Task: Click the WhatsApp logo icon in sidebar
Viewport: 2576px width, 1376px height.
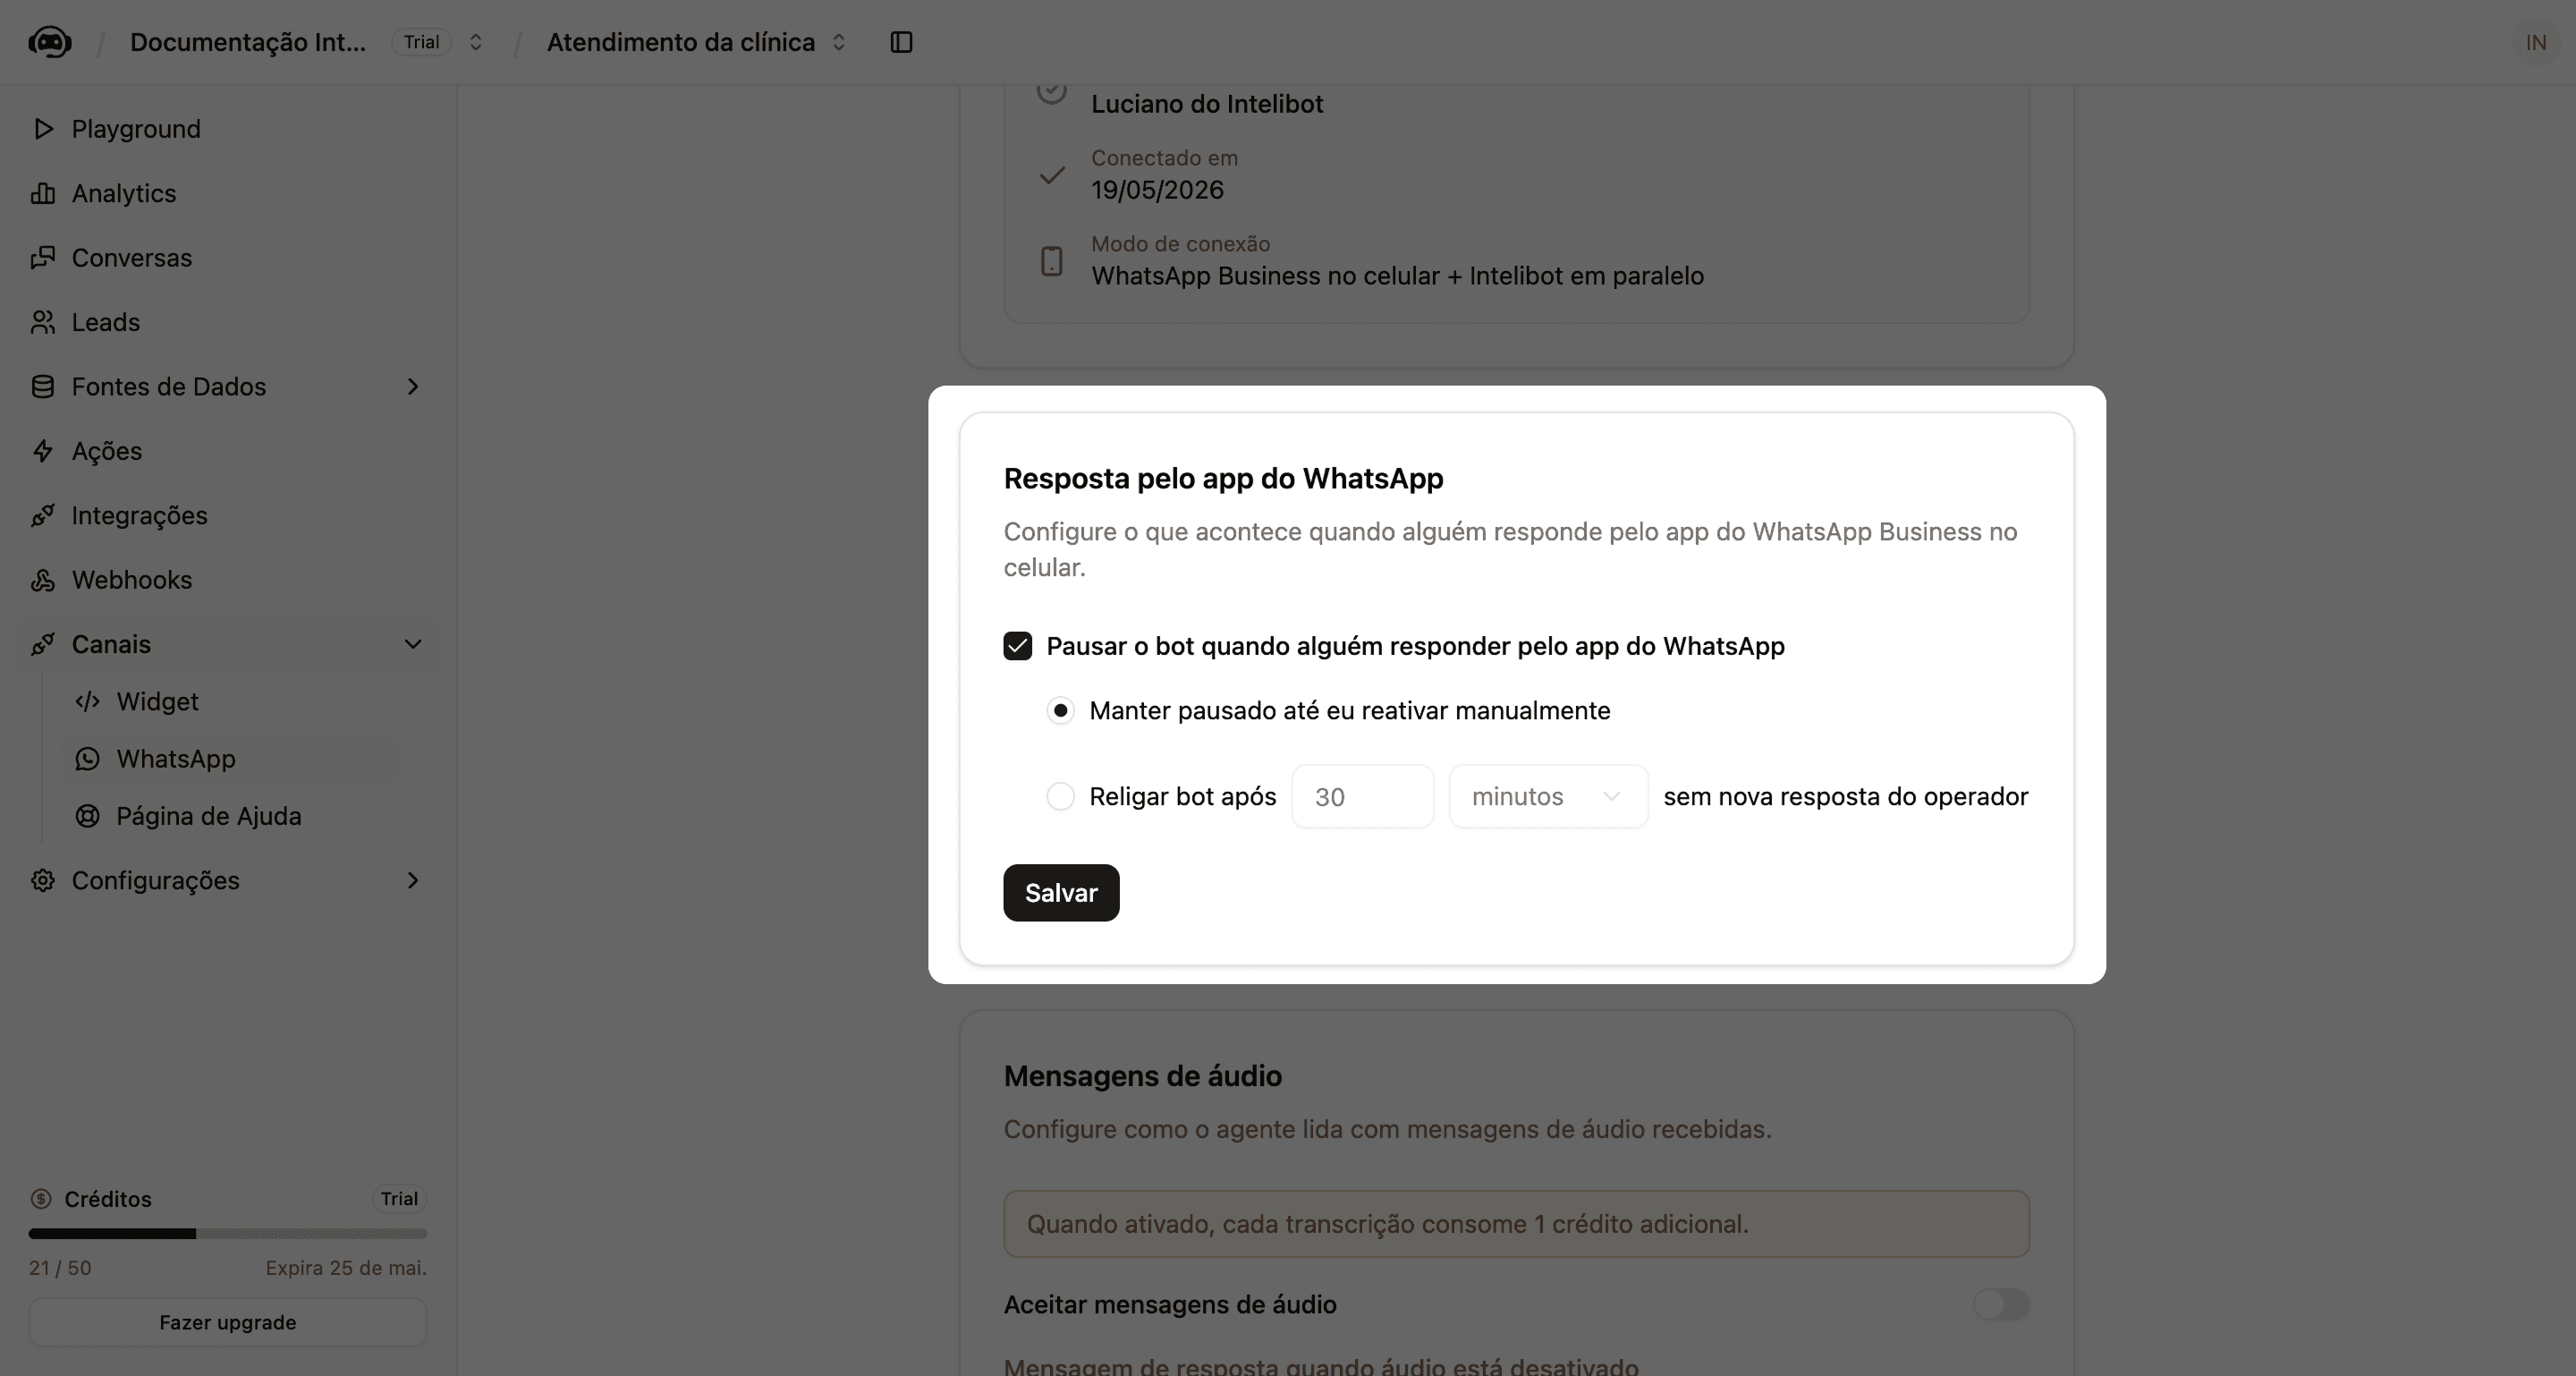Action: (88, 759)
